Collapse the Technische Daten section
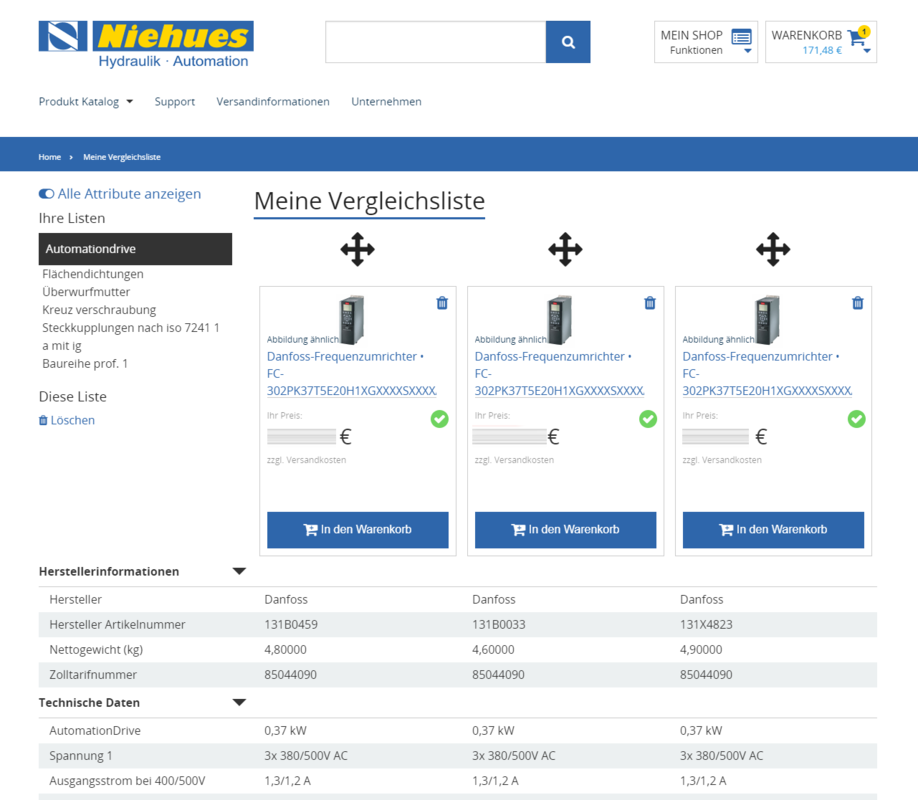918x800 pixels. [x=239, y=702]
